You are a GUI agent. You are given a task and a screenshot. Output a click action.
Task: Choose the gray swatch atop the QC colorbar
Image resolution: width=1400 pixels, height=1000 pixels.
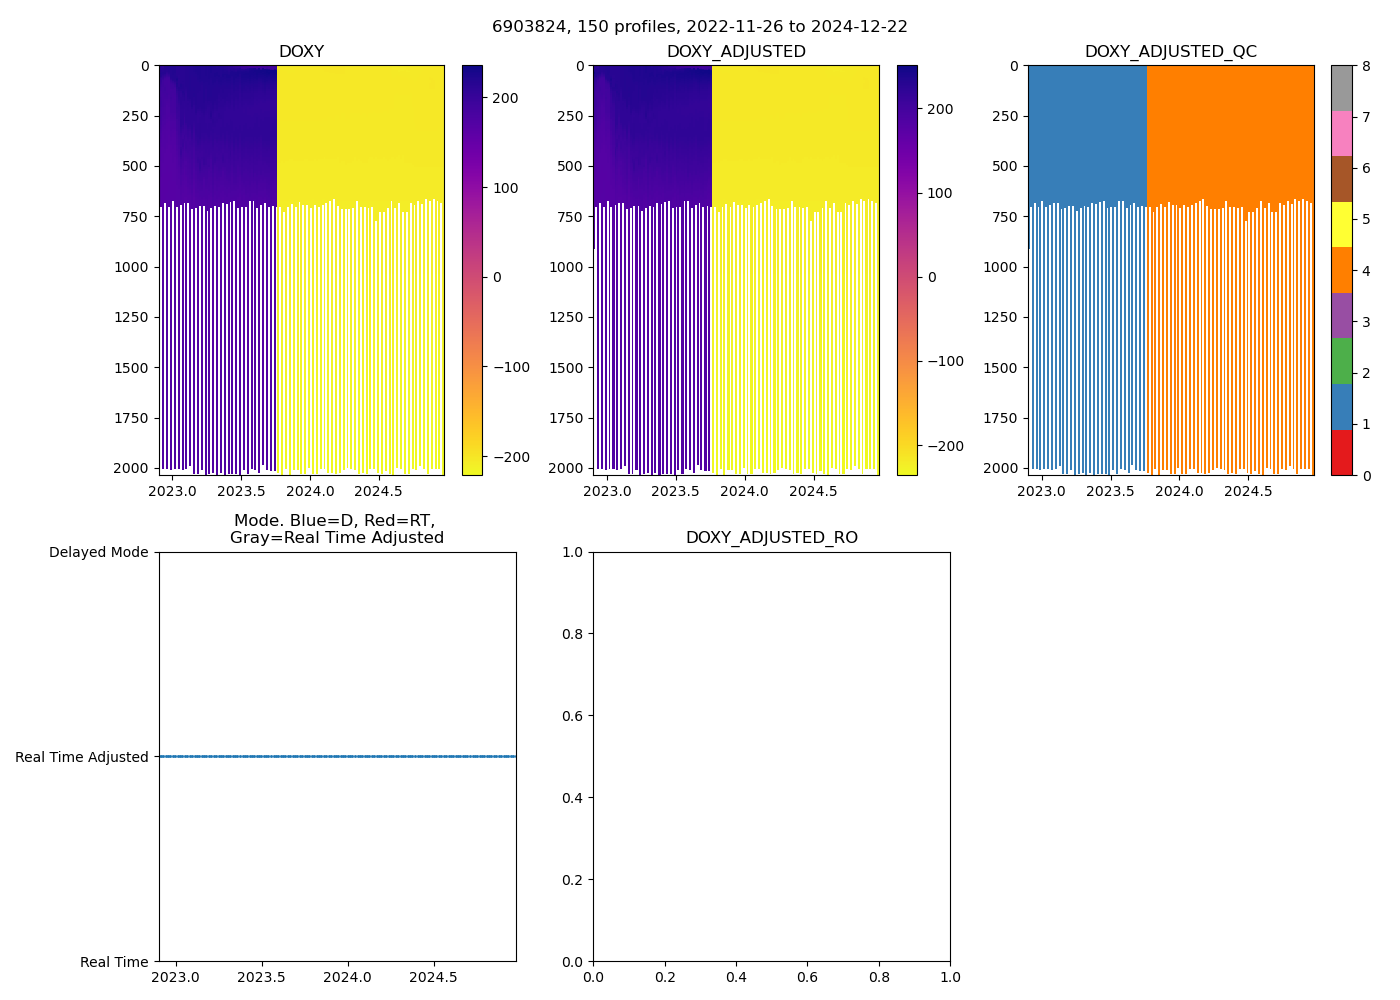point(1341,88)
